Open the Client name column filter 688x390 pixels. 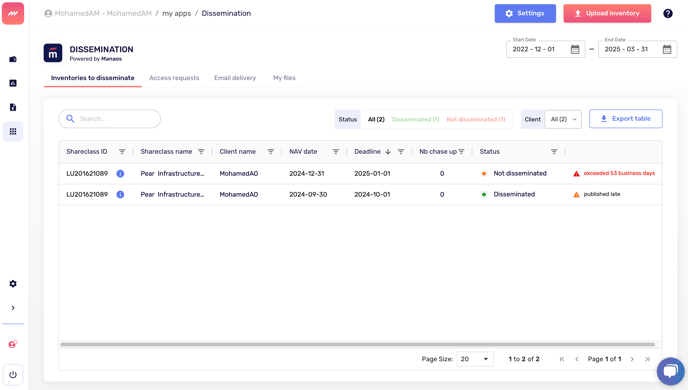[x=271, y=152]
